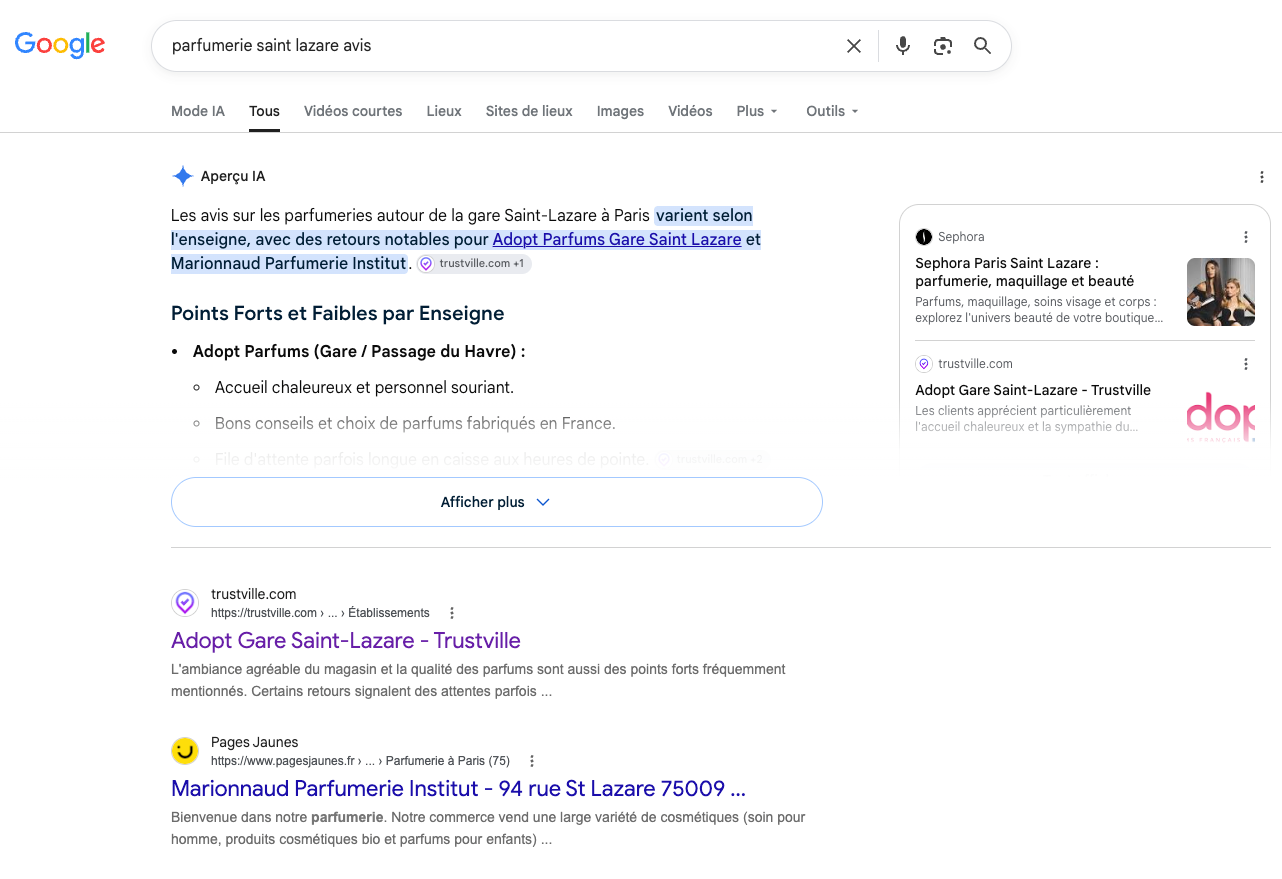
Task: Open the Outils dropdown
Action: [x=832, y=111]
